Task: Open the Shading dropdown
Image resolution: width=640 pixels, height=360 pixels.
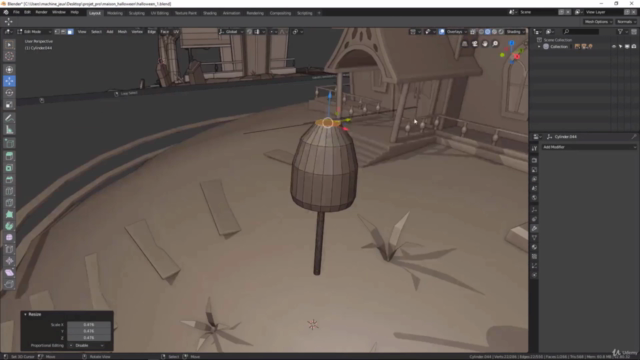Action: click(515, 31)
